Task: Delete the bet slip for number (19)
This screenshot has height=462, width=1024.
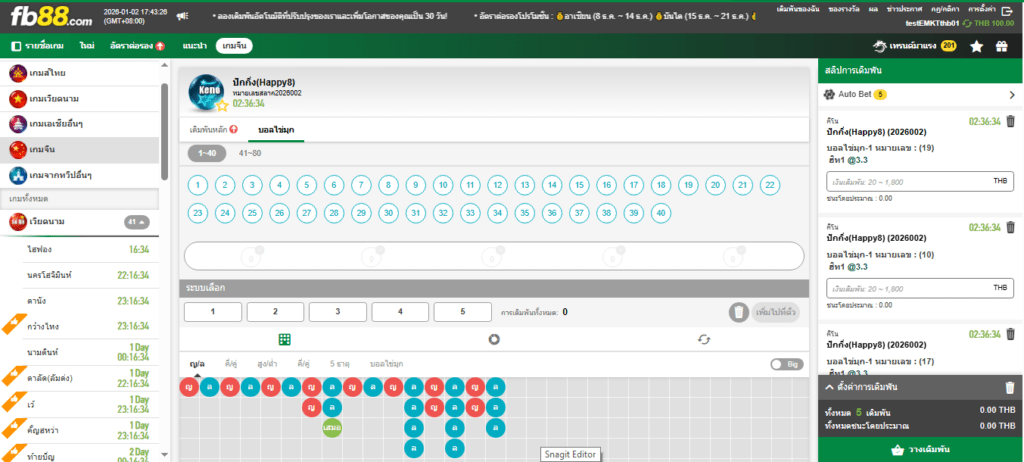Action: click(1010, 121)
